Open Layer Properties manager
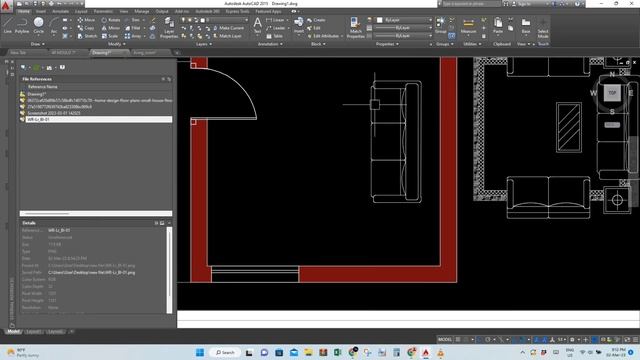This screenshot has height=360, width=640. click(169, 28)
